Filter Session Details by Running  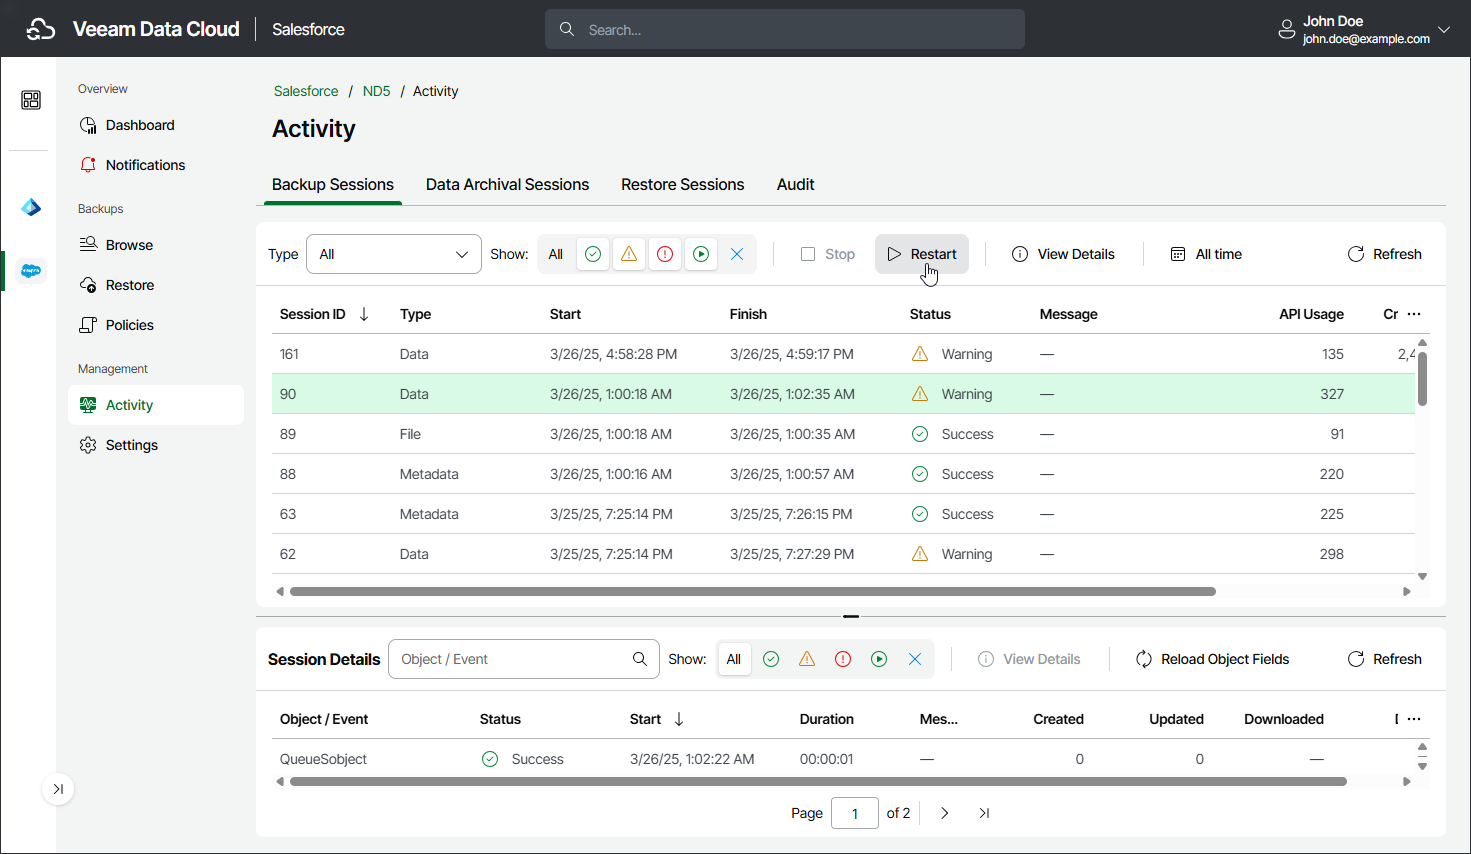click(x=879, y=659)
